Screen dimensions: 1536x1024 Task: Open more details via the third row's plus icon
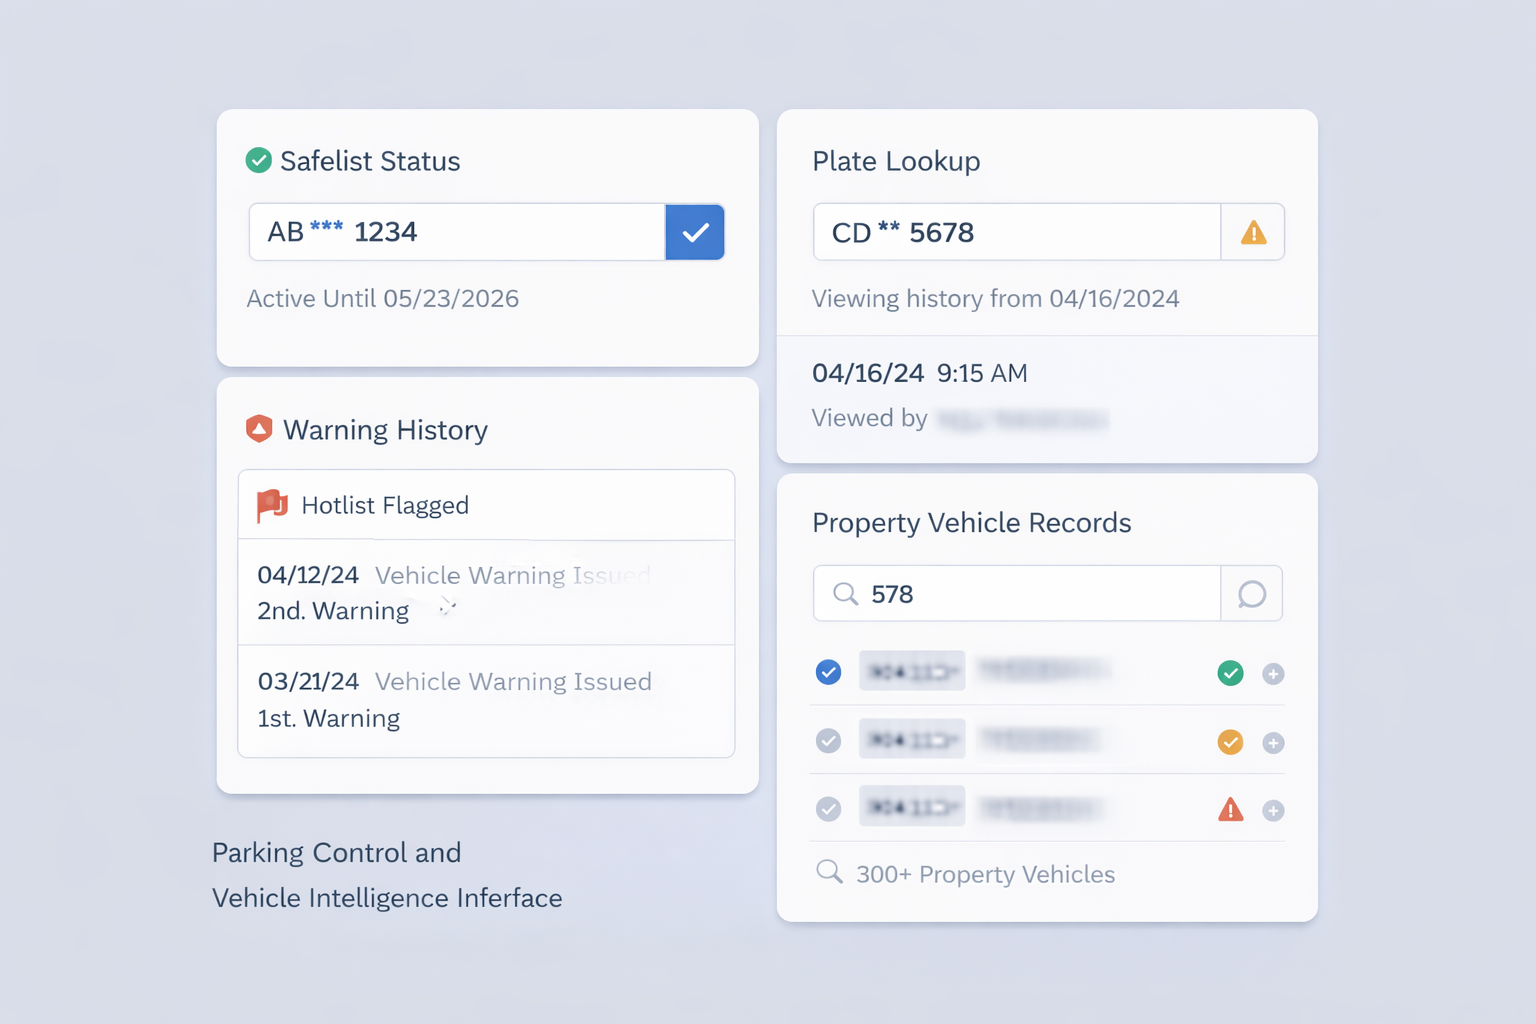[x=1273, y=810]
